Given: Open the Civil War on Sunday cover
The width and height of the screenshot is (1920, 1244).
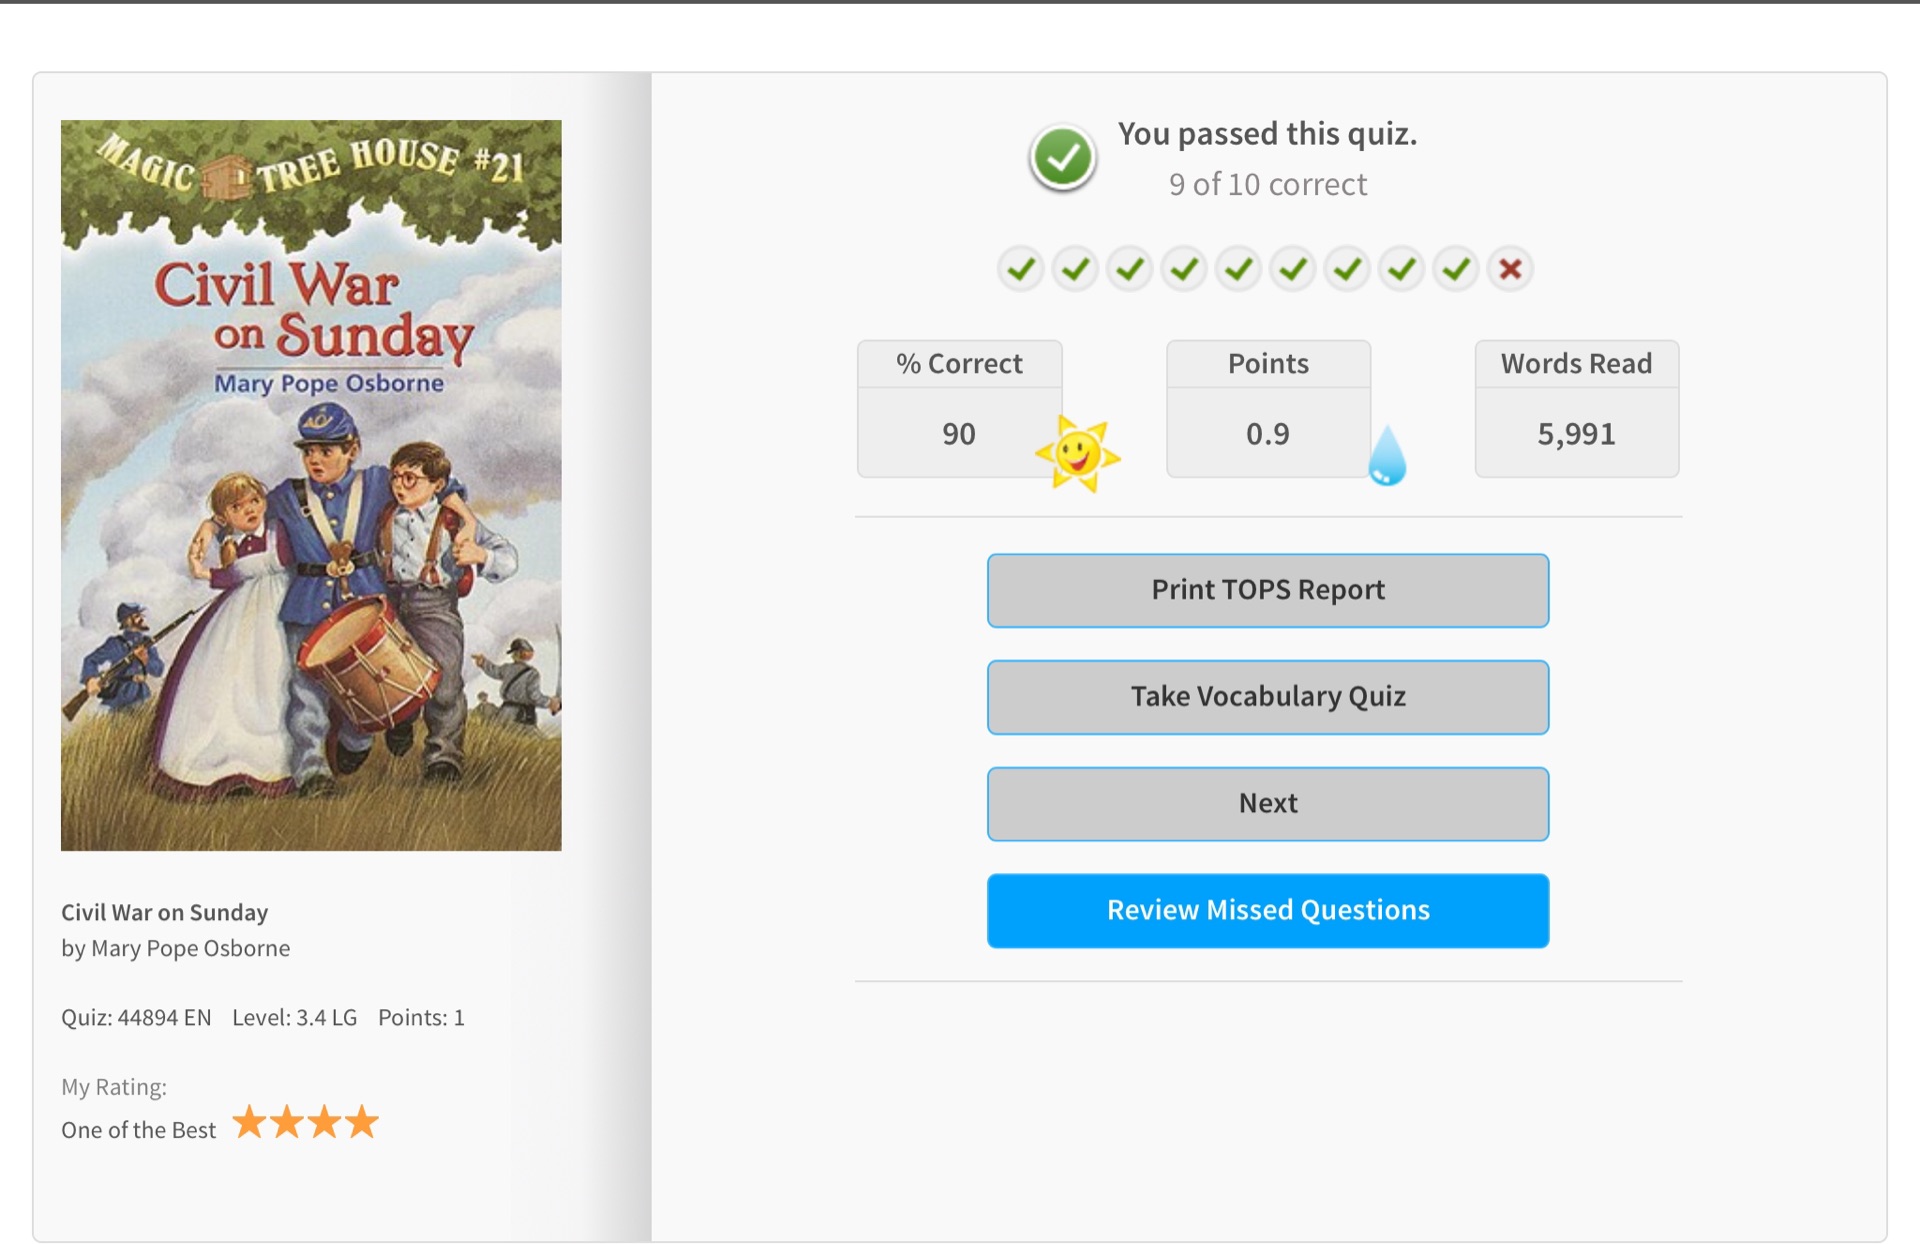Looking at the screenshot, I should point(311,486).
